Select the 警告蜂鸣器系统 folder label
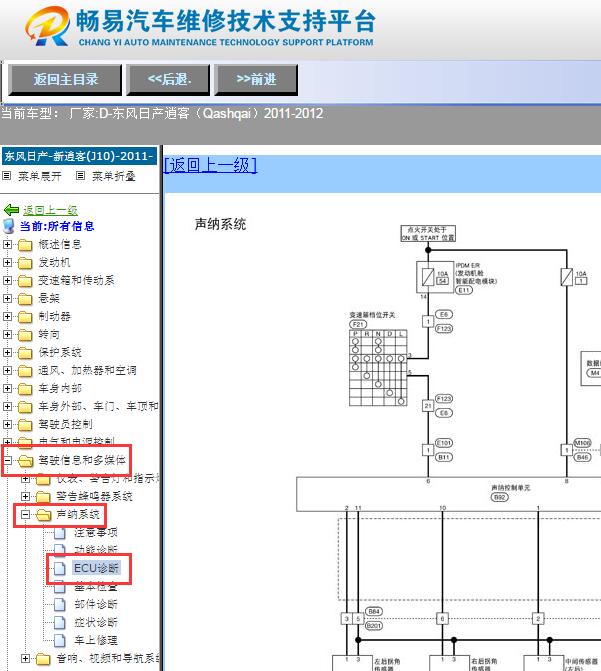Viewport: 601px width, 671px height. [94, 496]
